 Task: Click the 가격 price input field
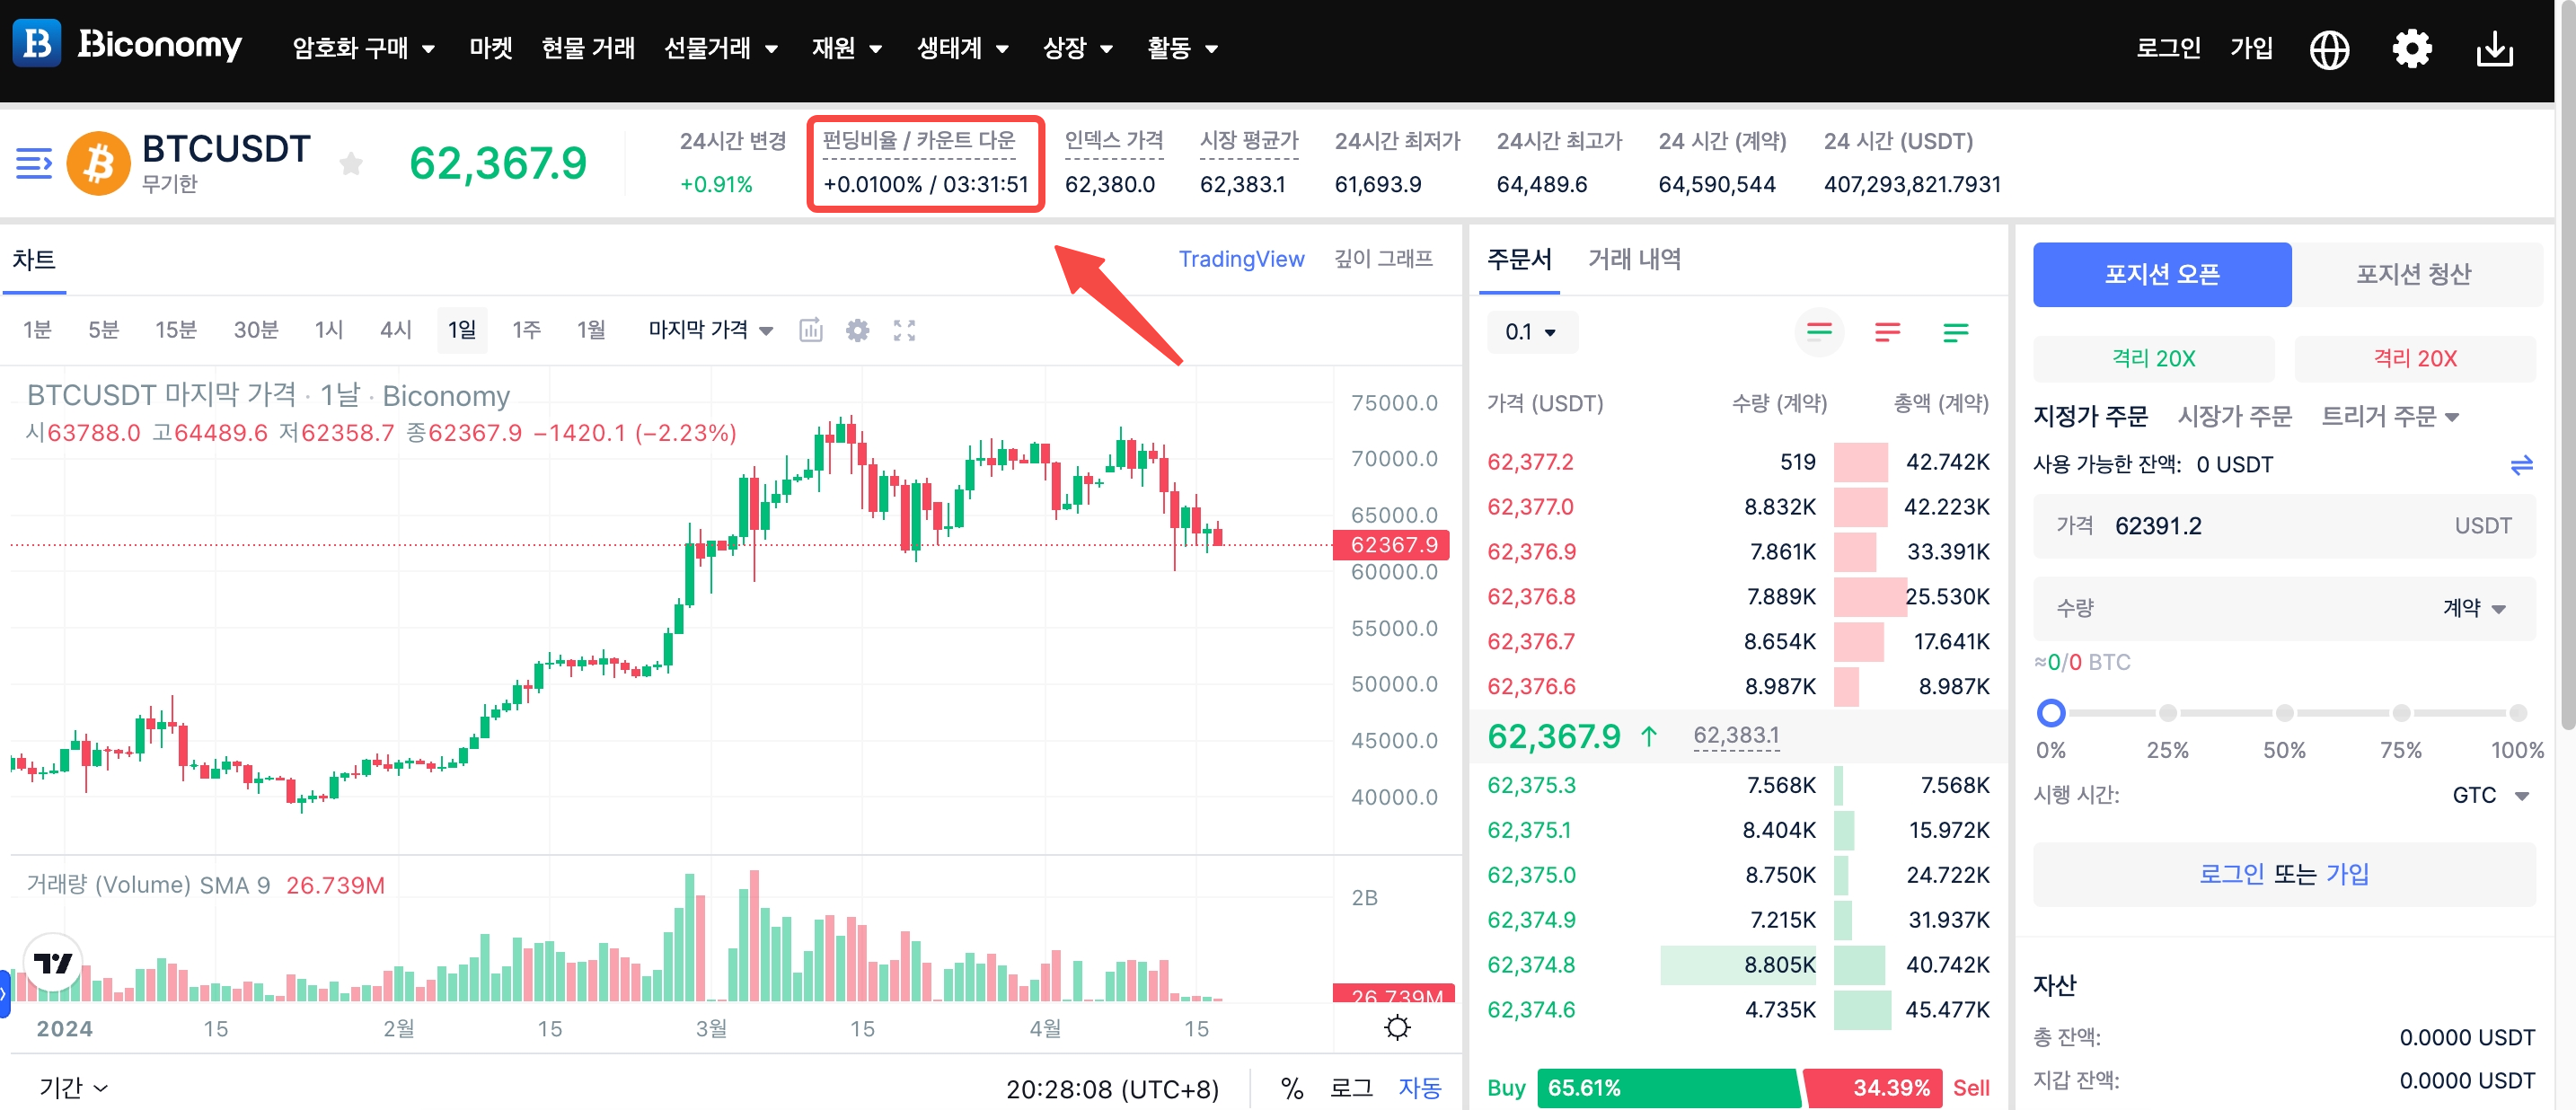point(2284,526)
